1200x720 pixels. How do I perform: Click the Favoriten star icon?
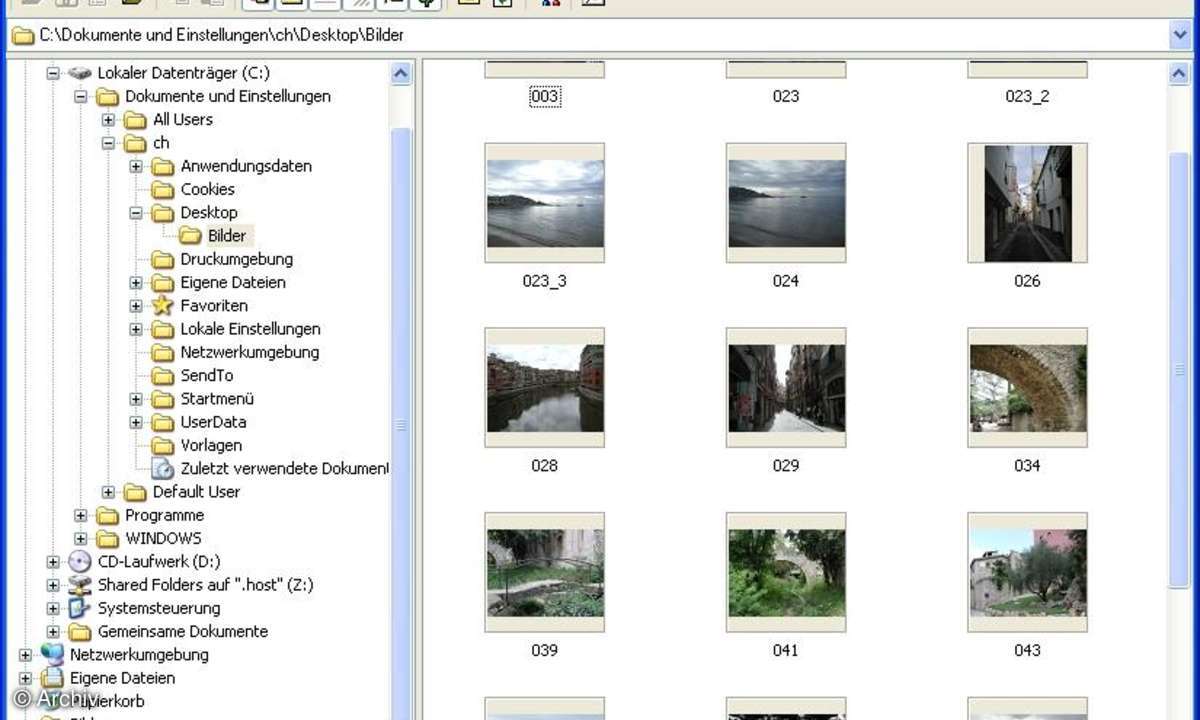162,306
